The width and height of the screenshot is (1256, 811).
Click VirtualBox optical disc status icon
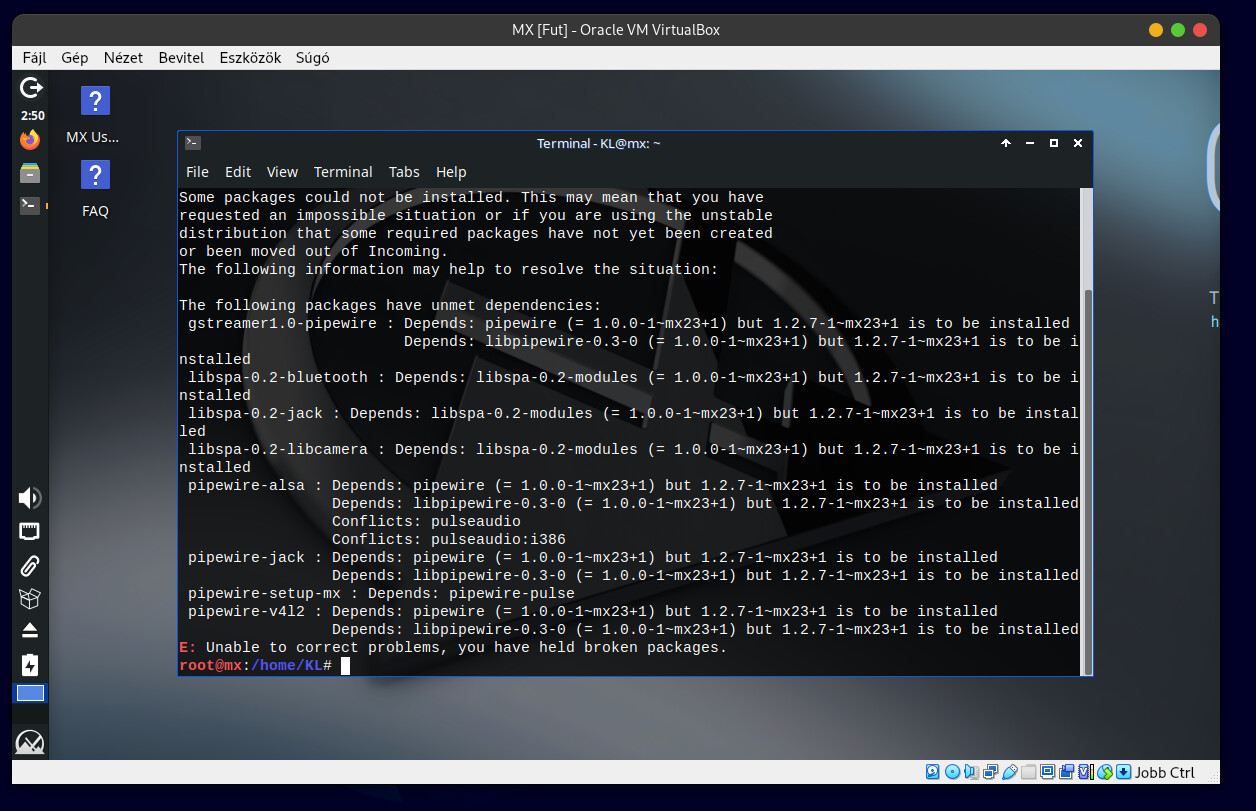click(x=952, y=772)
